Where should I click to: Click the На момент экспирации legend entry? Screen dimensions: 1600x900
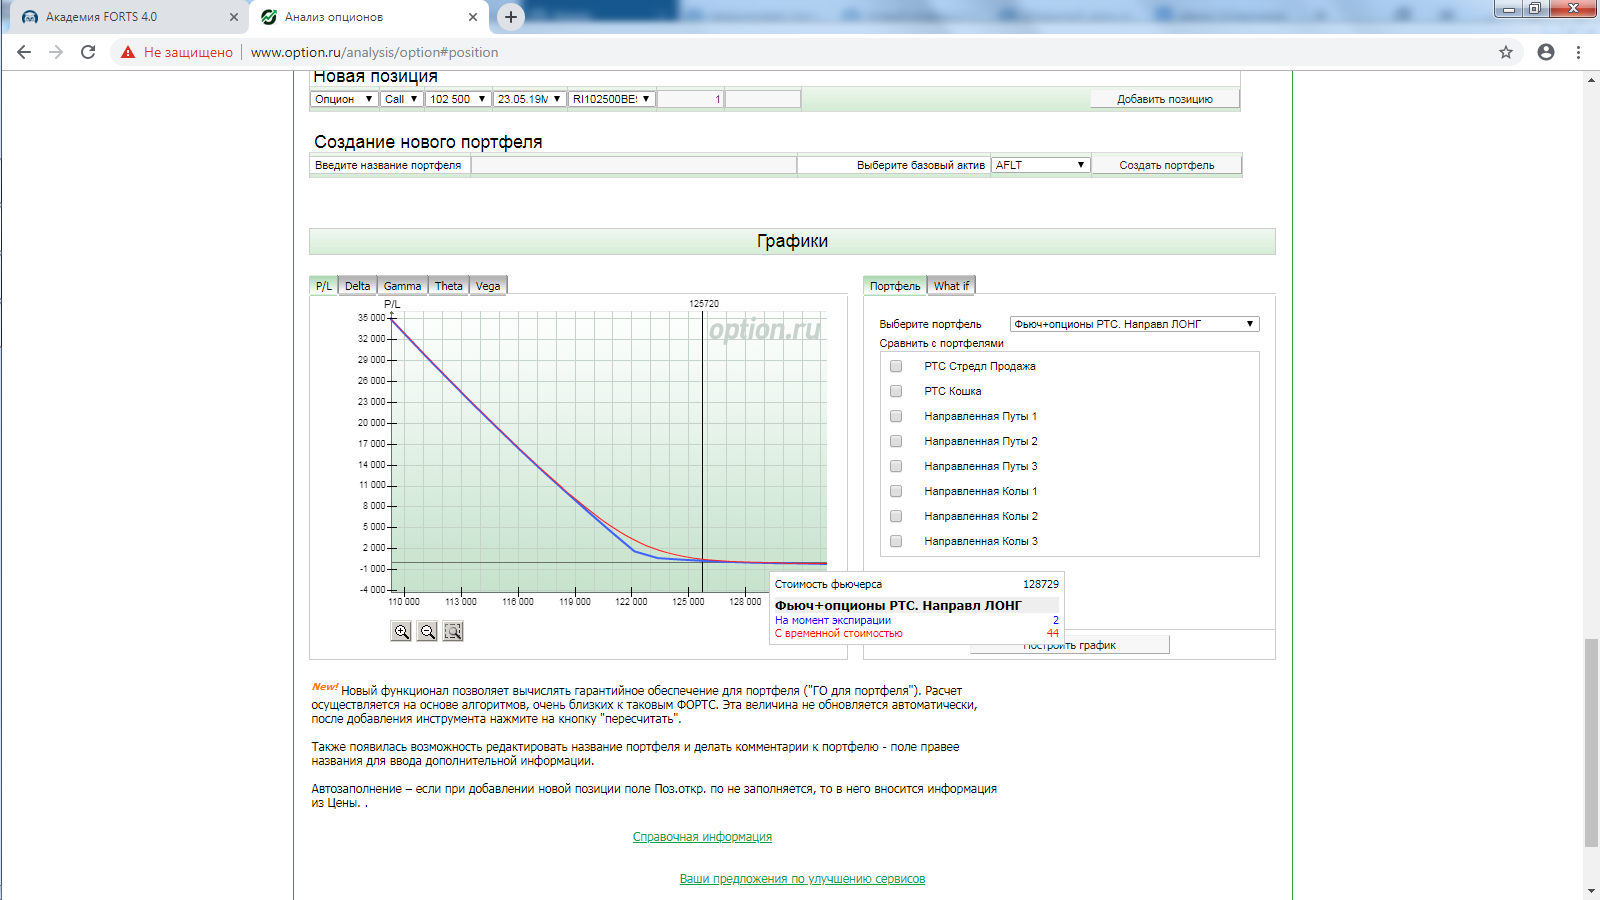point(833,620)
